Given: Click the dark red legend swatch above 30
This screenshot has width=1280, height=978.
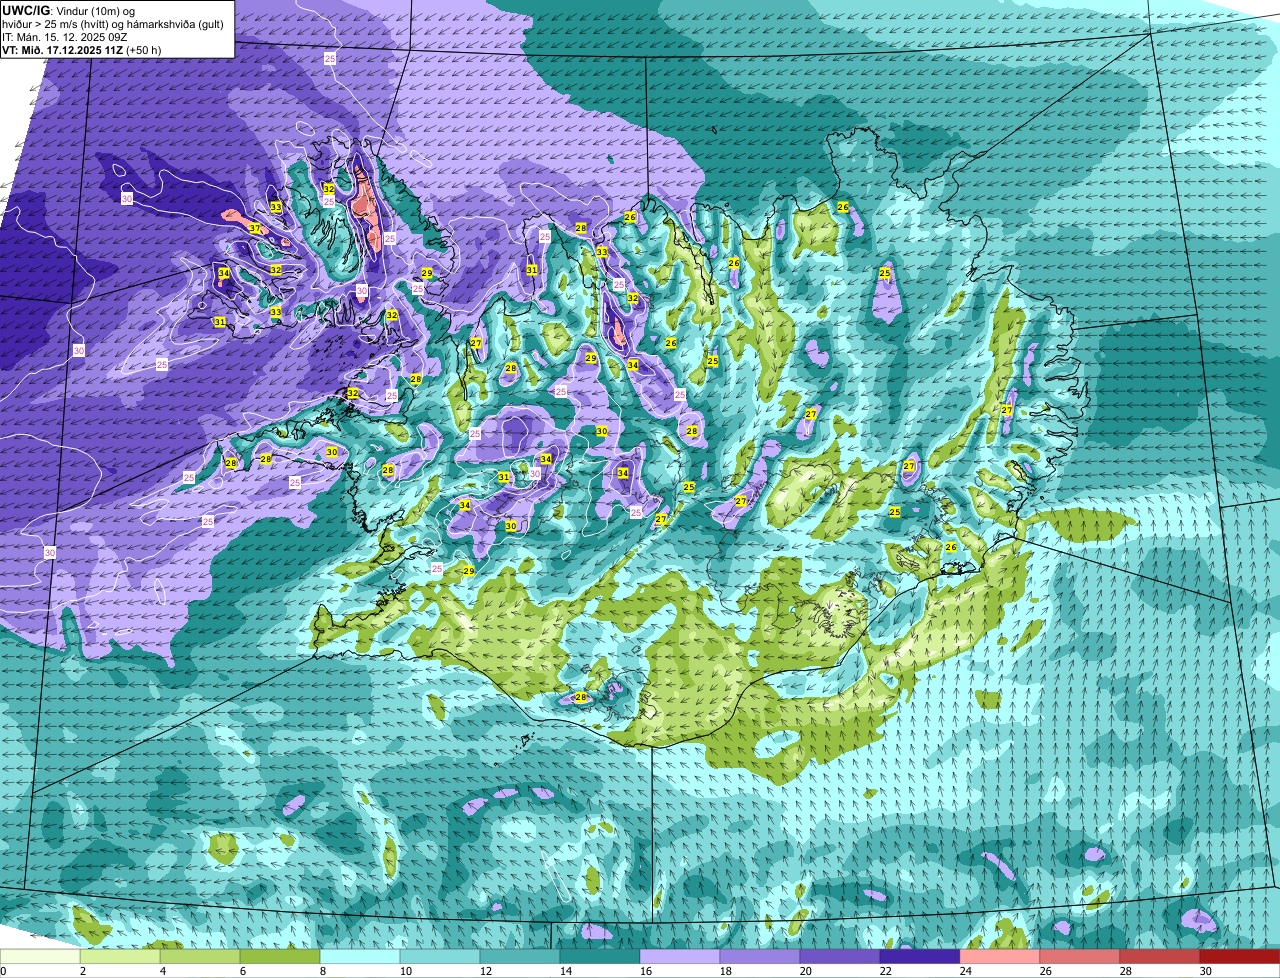Looking at the screenshot, I should [x=1240, y=956].
